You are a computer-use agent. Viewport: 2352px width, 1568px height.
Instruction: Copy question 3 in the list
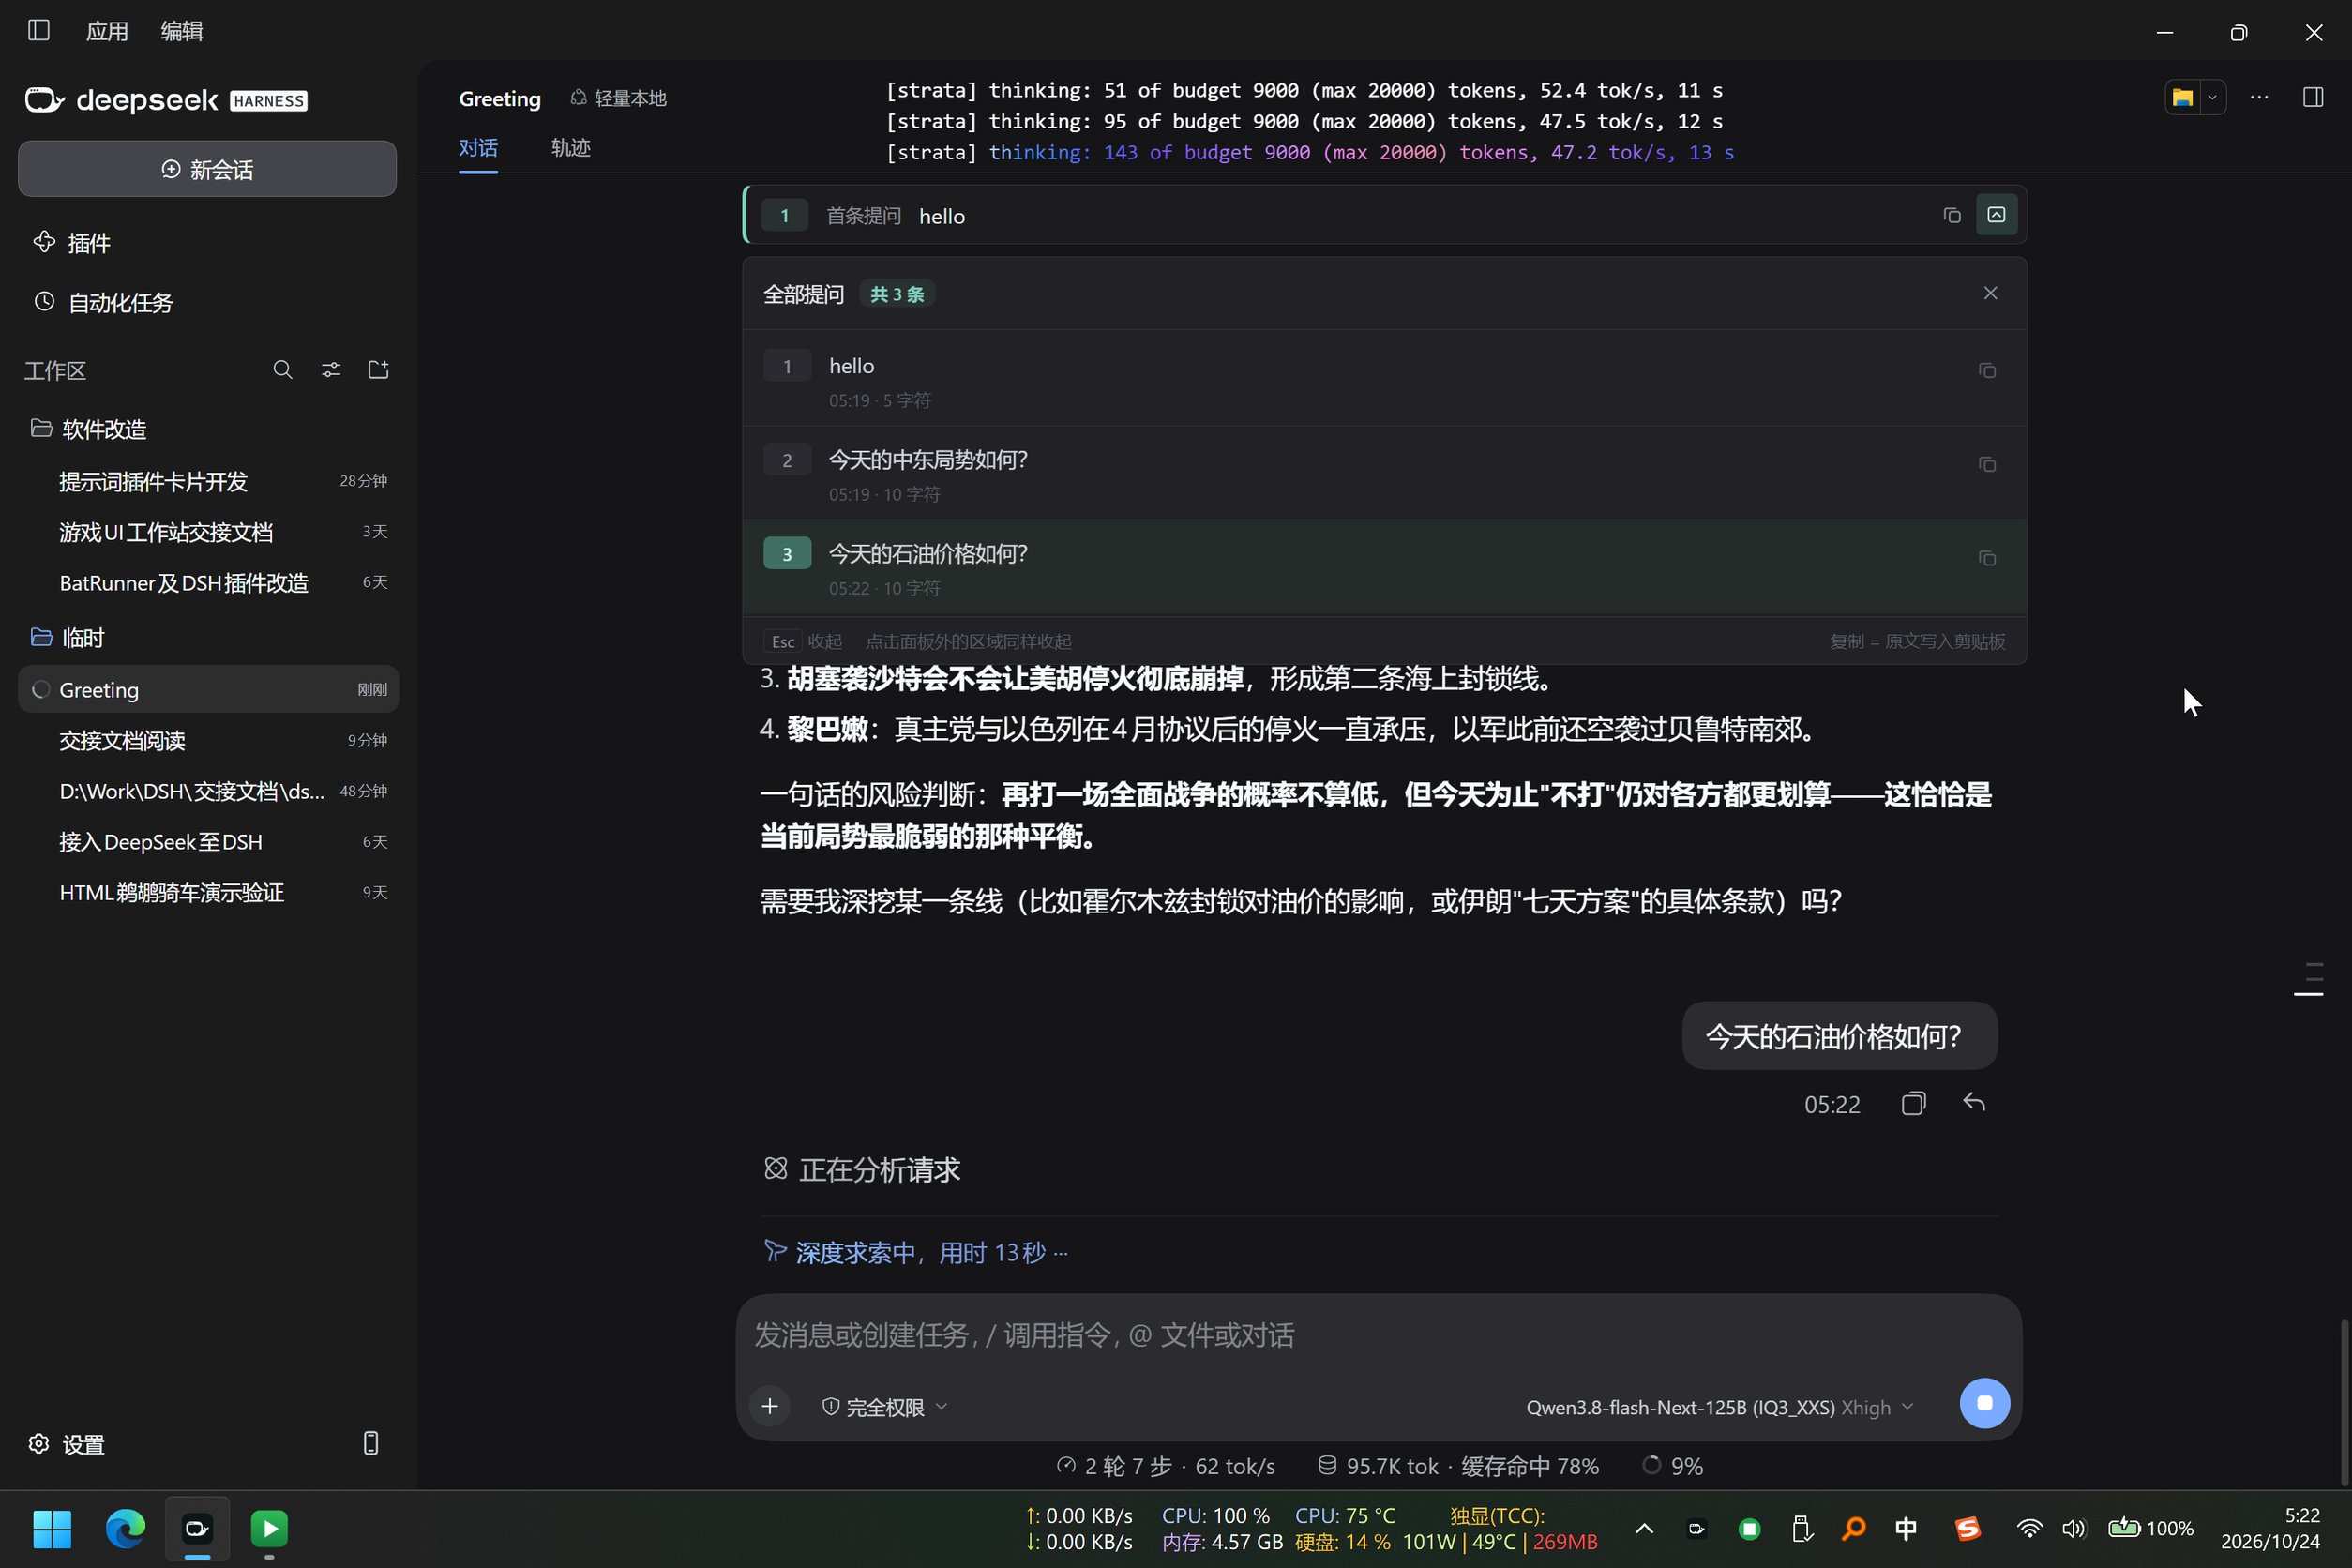(x=1987, y=559)
